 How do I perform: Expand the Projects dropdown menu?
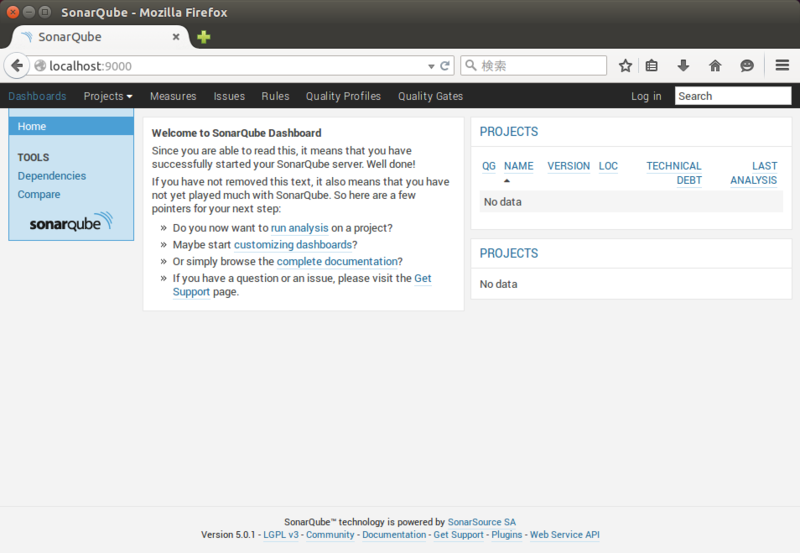click(108, 96)
